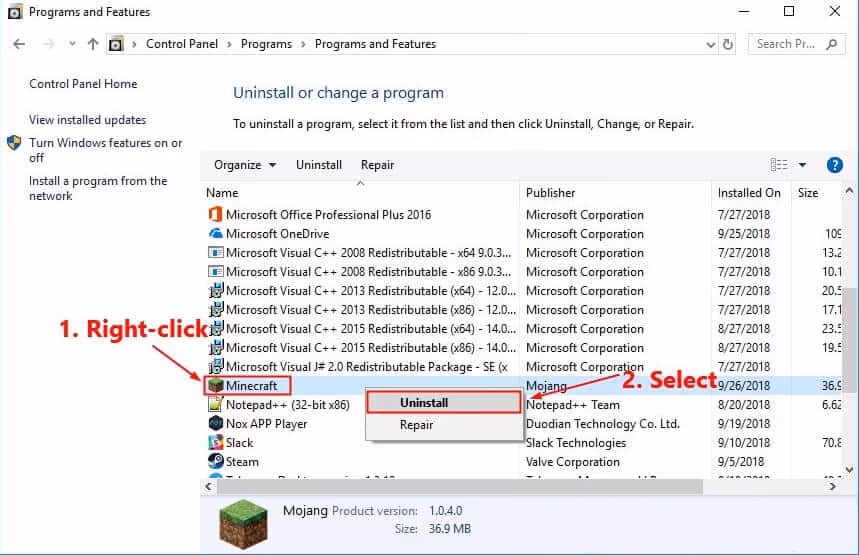Choose Repair from the context menu
859x555 pixels.
pyautogui.click(x=444, y=425)
